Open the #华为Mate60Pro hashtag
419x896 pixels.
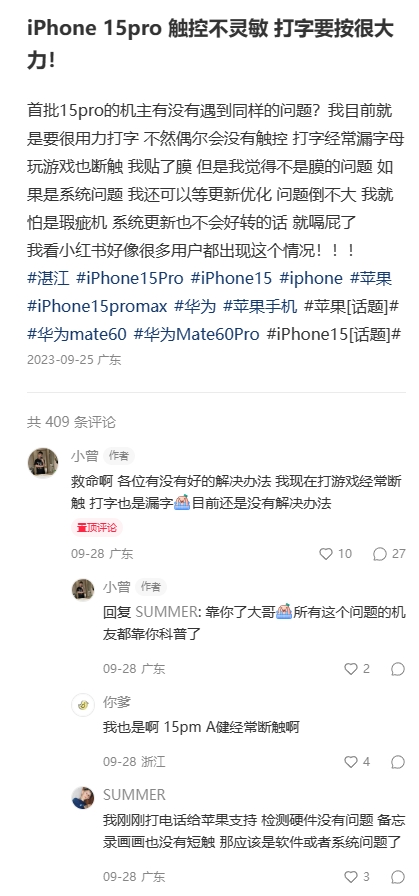pos(196,334)
